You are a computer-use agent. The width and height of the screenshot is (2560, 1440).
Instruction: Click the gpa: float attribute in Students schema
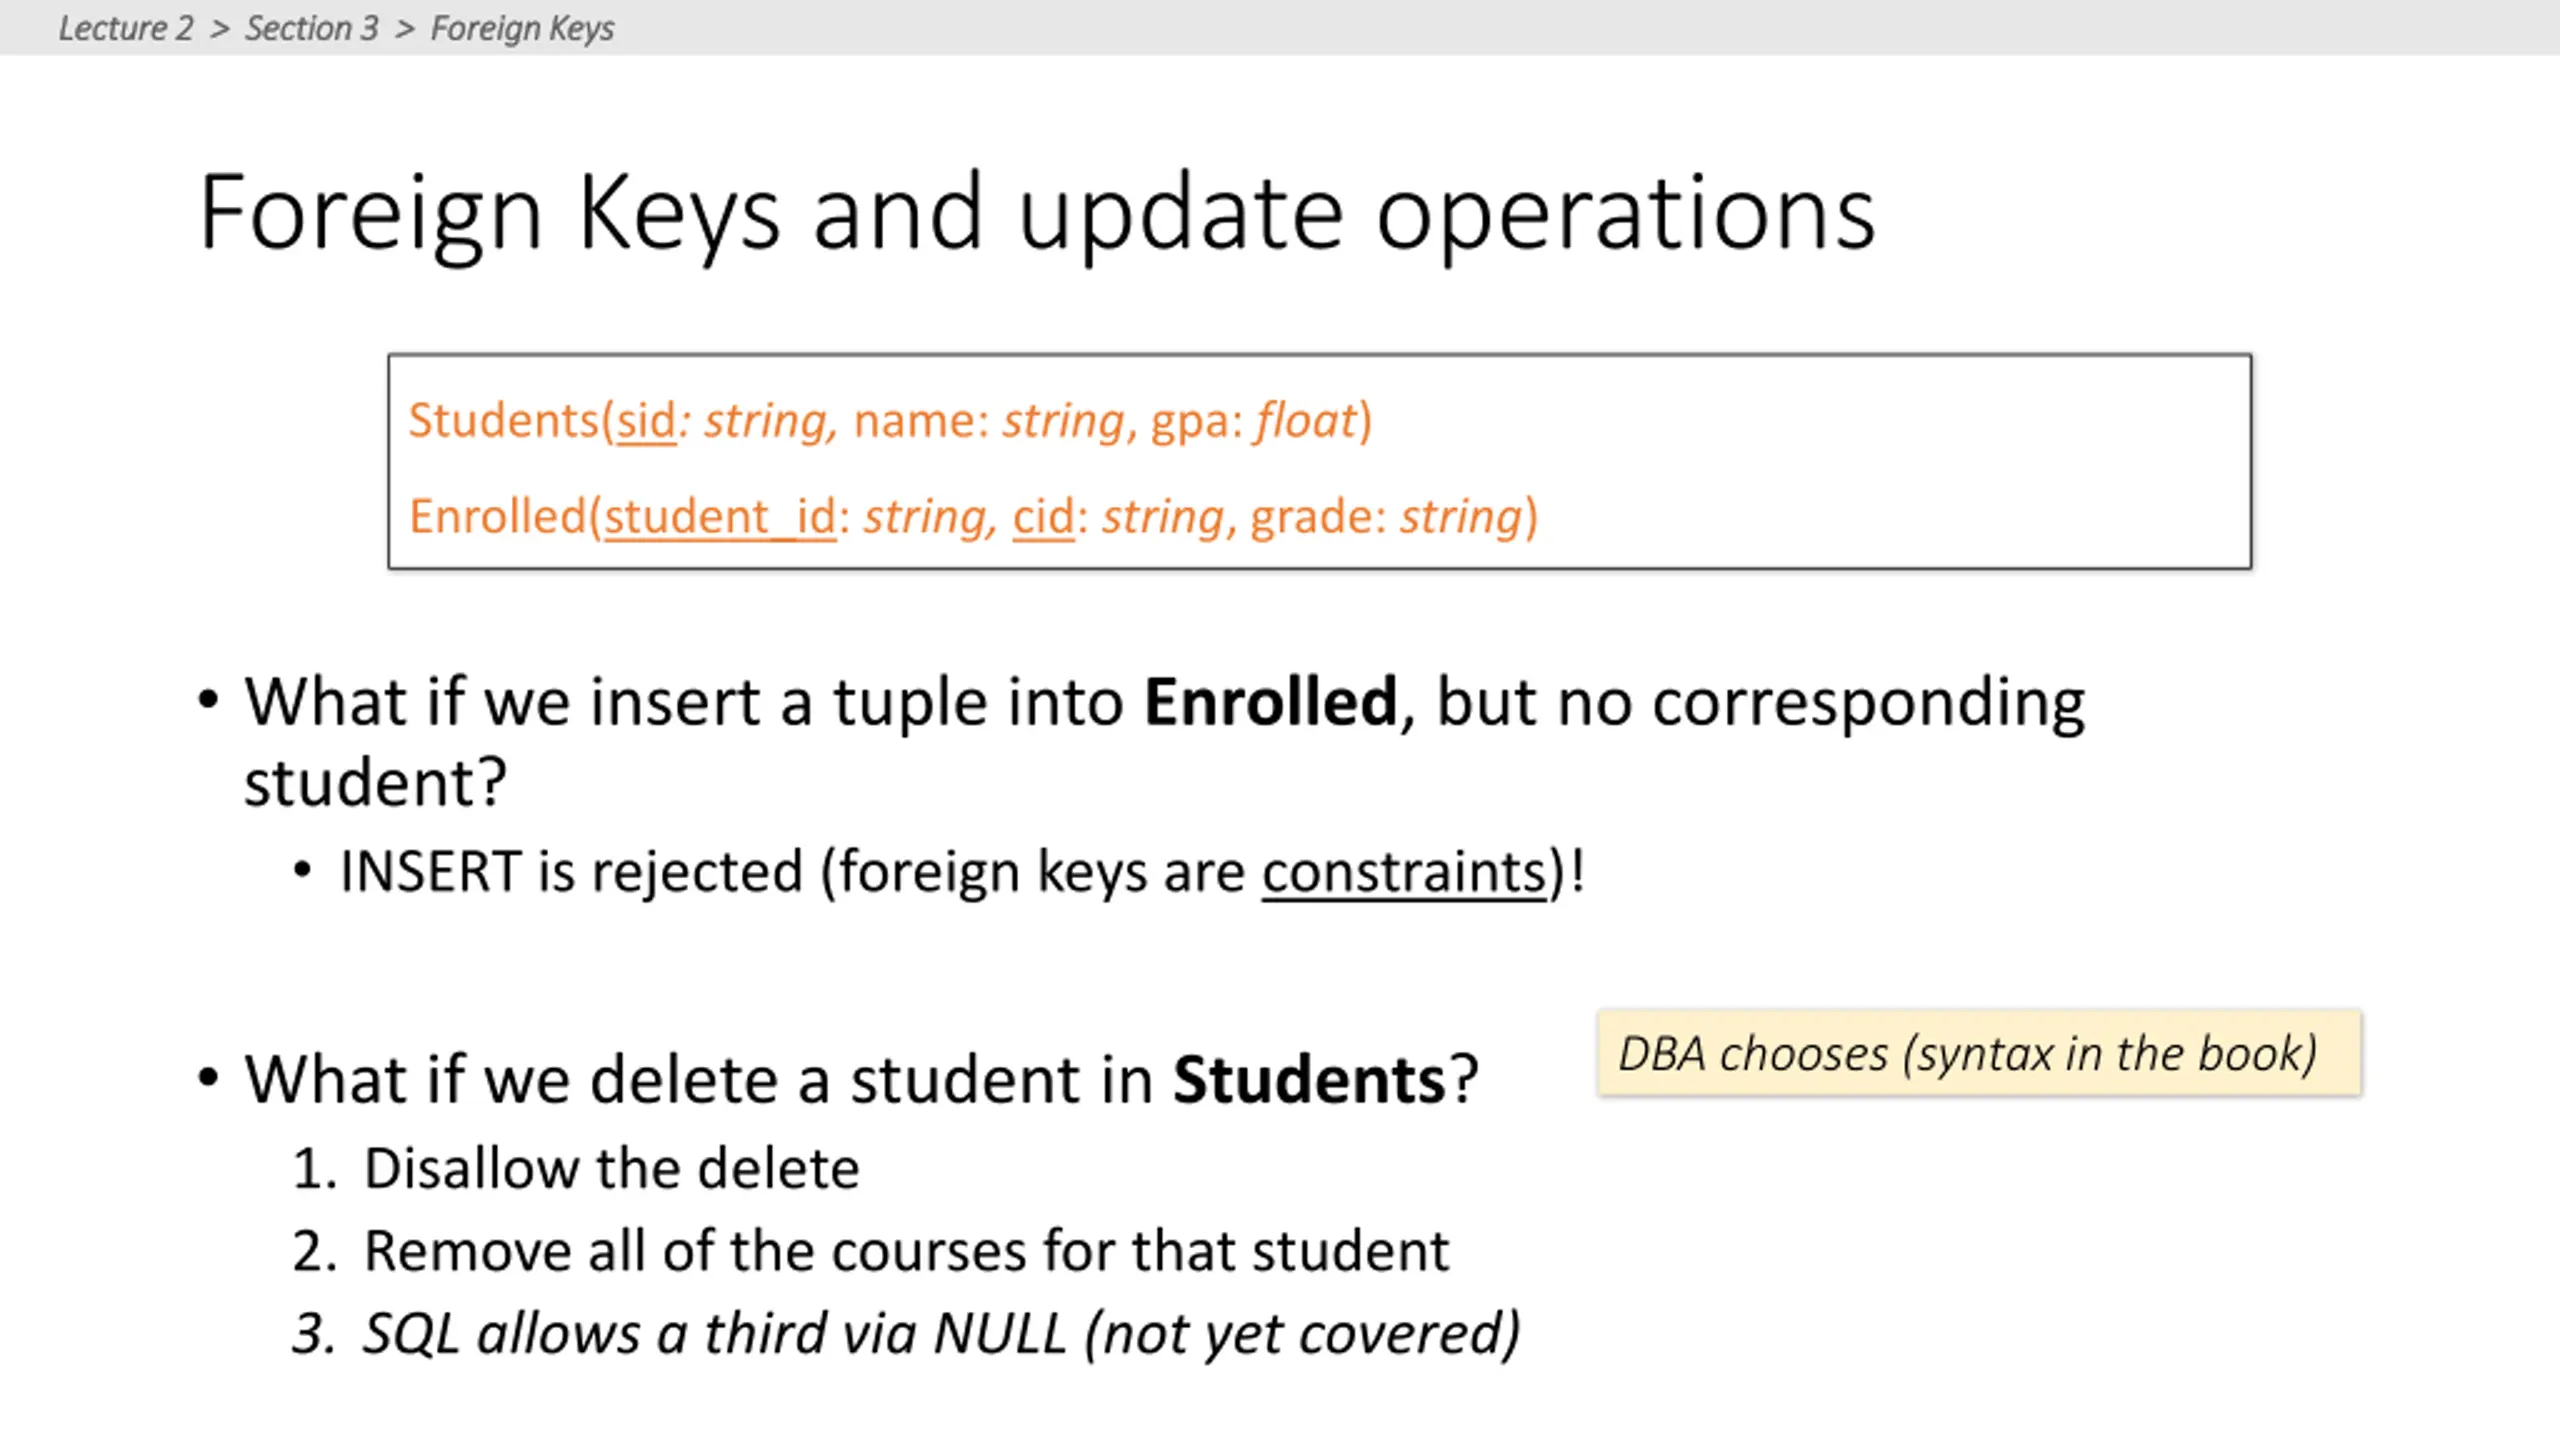[1254, 421]
